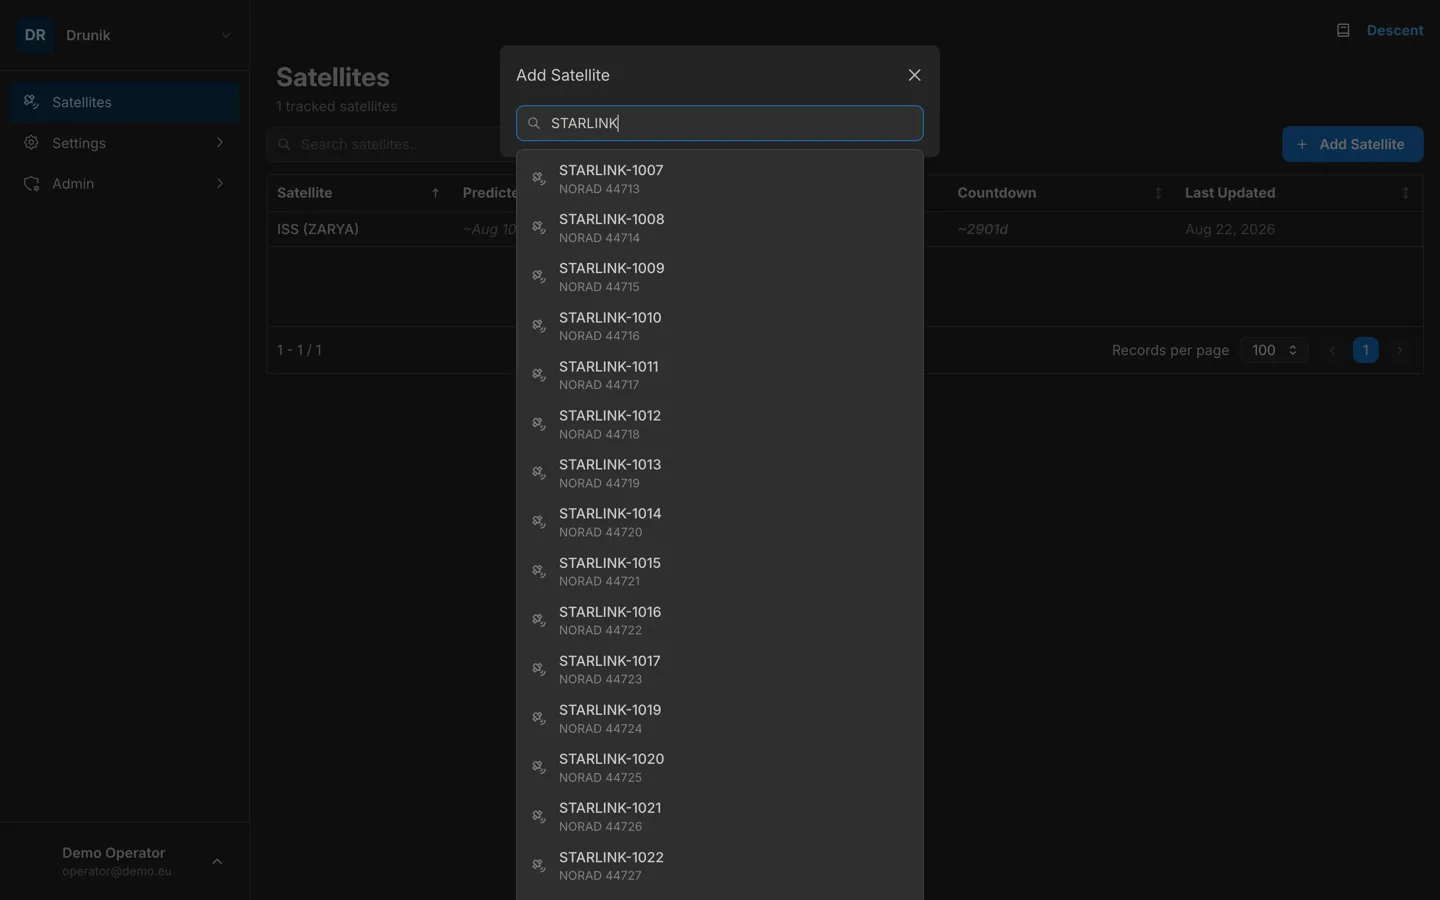Click the Aug 22, 2026 last updated cell
Image resolution: width=1440 pixels, height=900 pixels.
[1230, 229]
